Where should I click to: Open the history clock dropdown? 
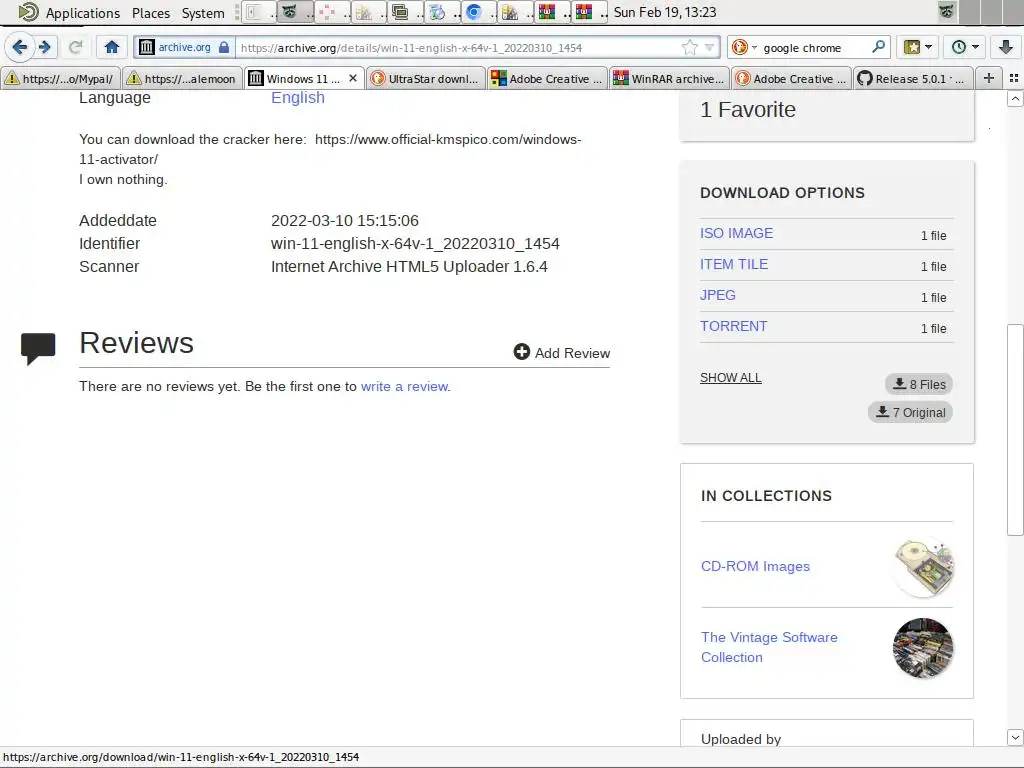[x=965, y=47]
